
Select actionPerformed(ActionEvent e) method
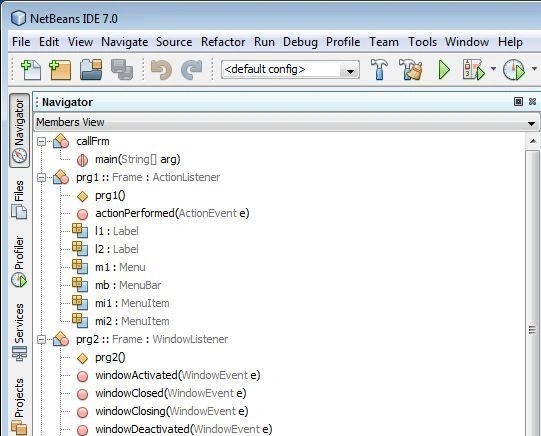tap(172, 214)
